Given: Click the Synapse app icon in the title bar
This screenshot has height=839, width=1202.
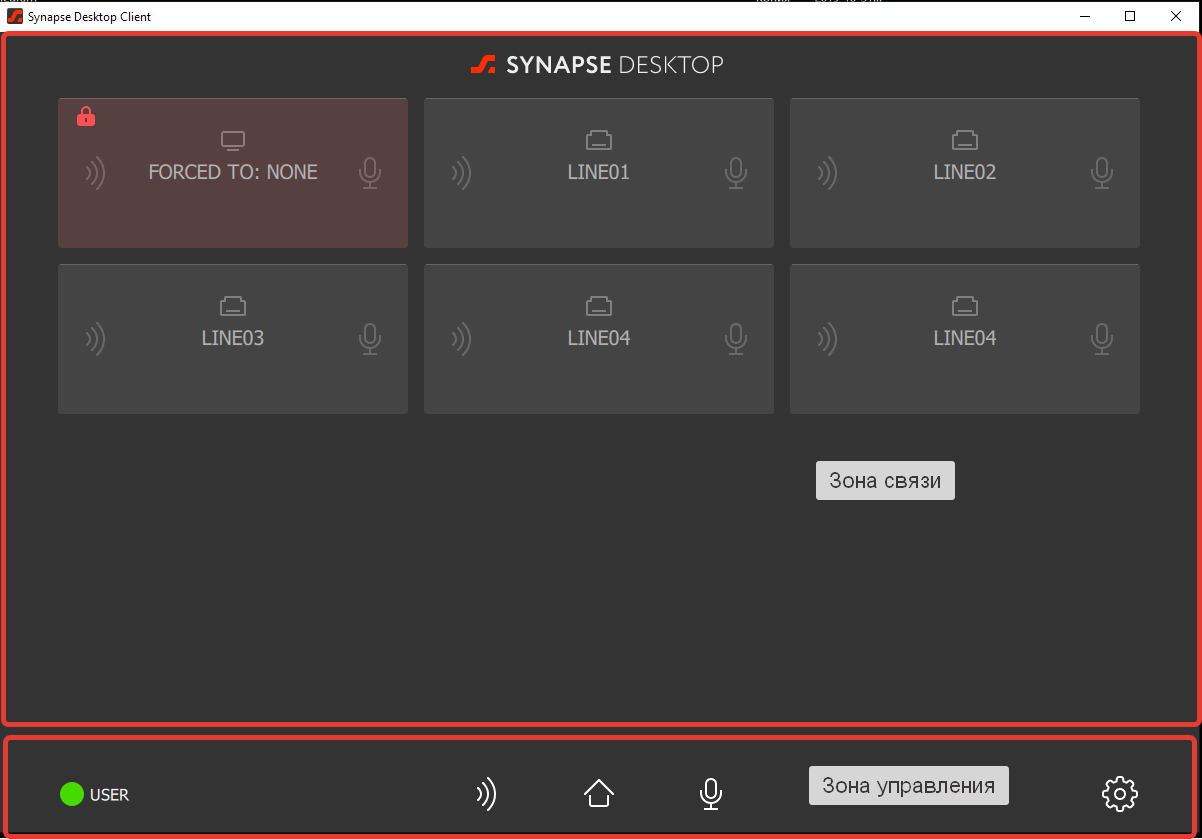Looking at the screenshot, I should coord(15,16).
